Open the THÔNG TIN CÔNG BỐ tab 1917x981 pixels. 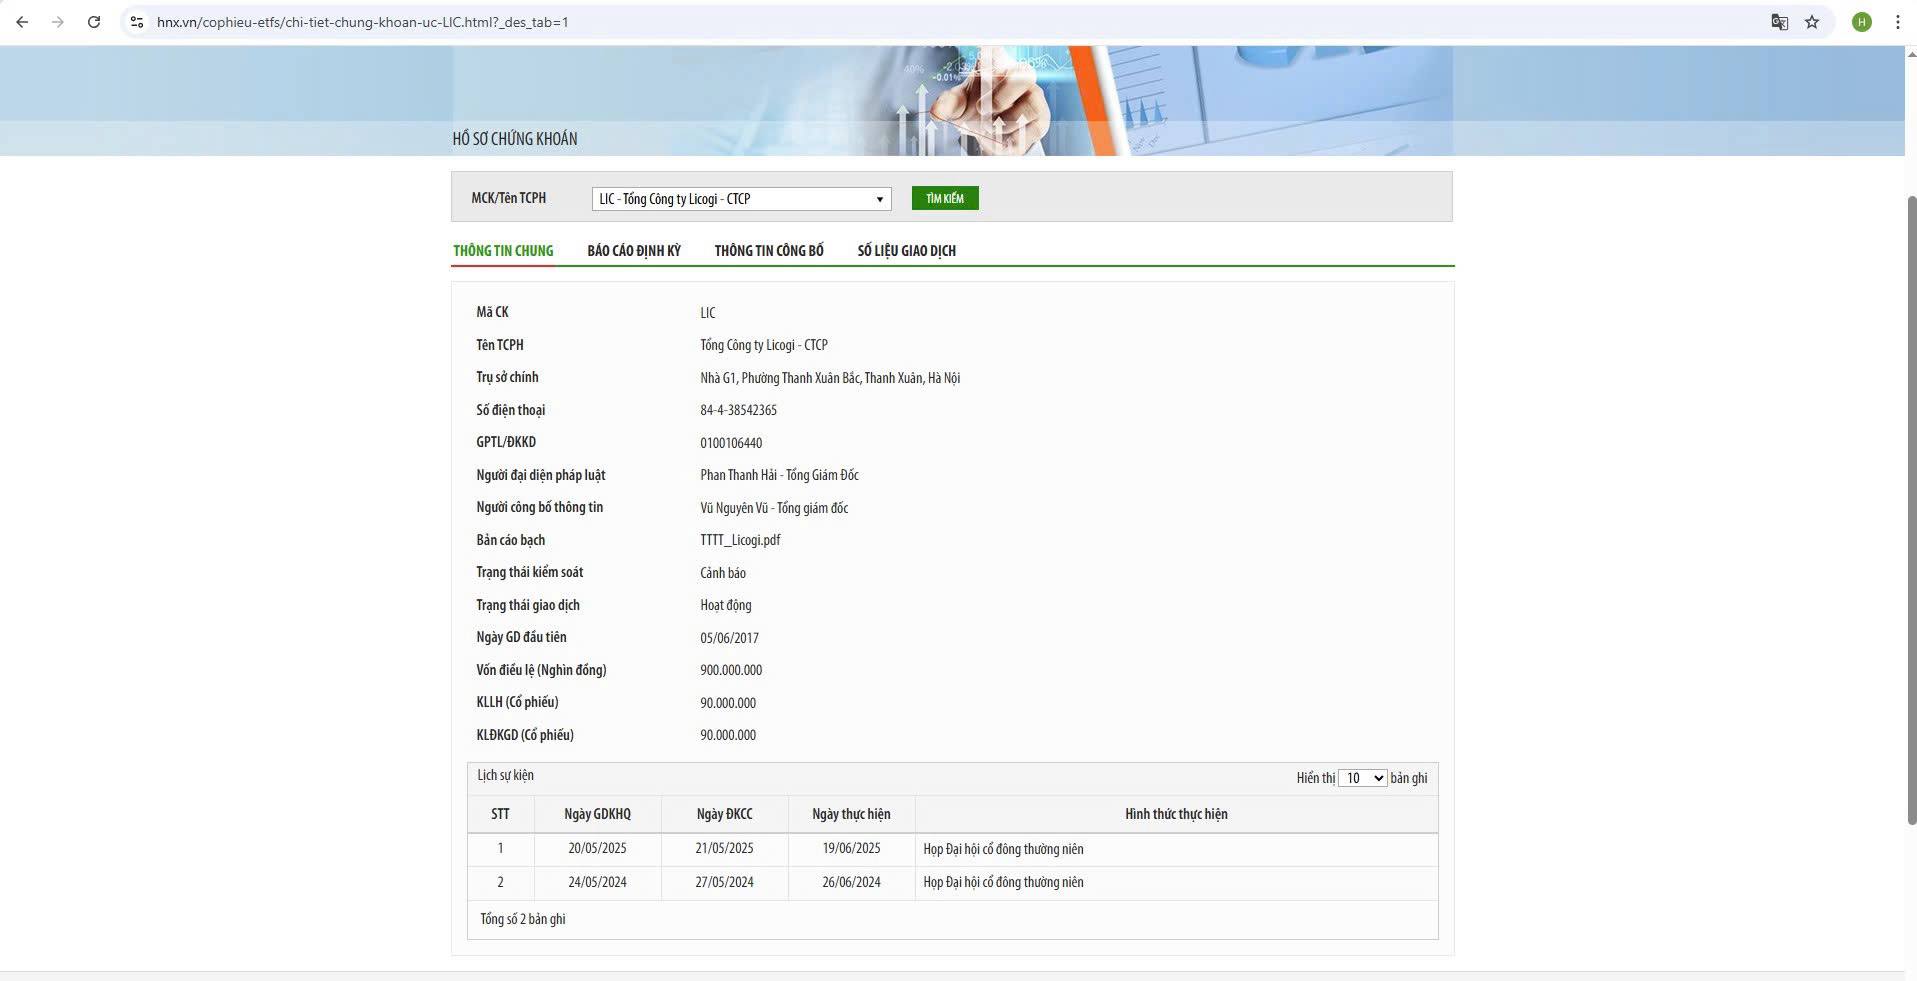tap(769, 251)
